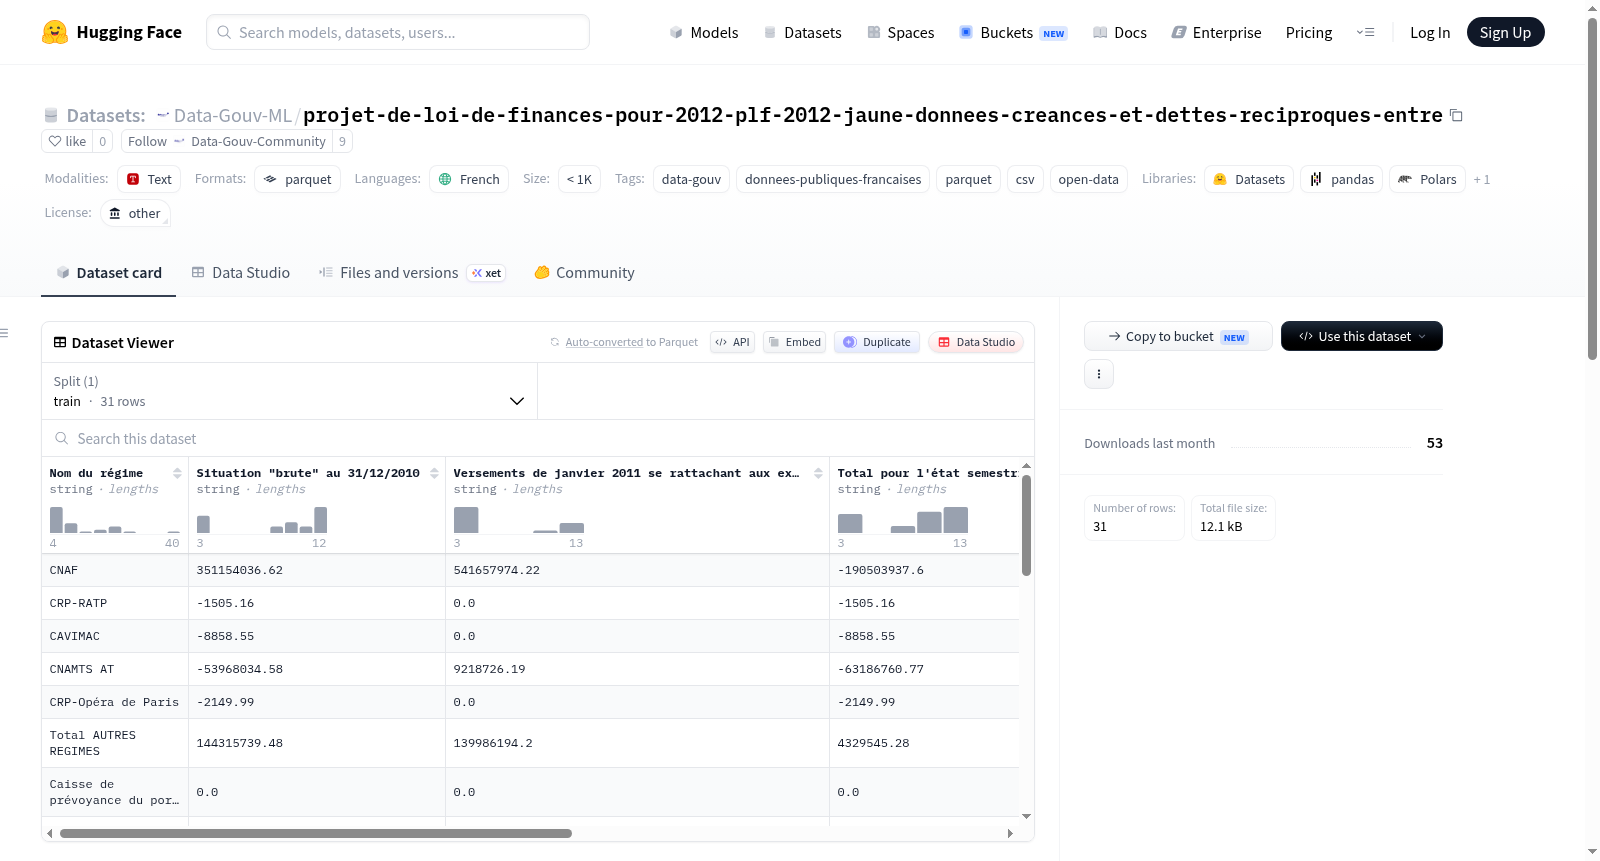Click the table vertical scrollbar thumb
The width and height of the screenshot is (1600, 861).
(x=1026, y=525)
